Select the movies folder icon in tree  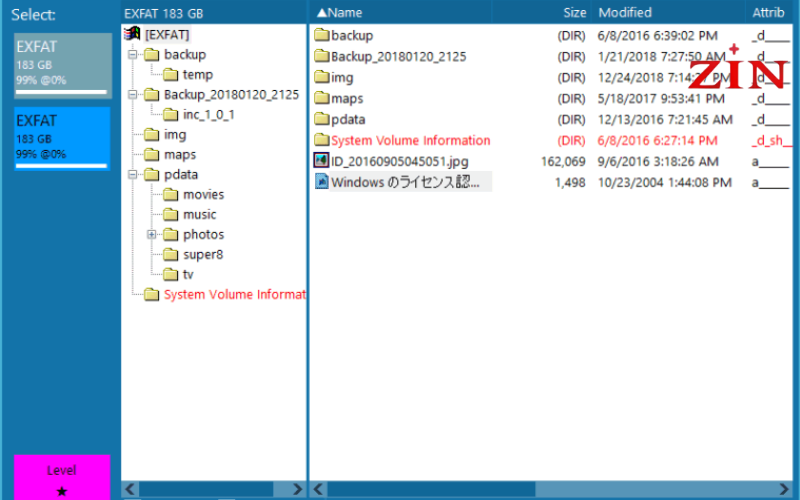pyautogui.click(x=170, y=194)
